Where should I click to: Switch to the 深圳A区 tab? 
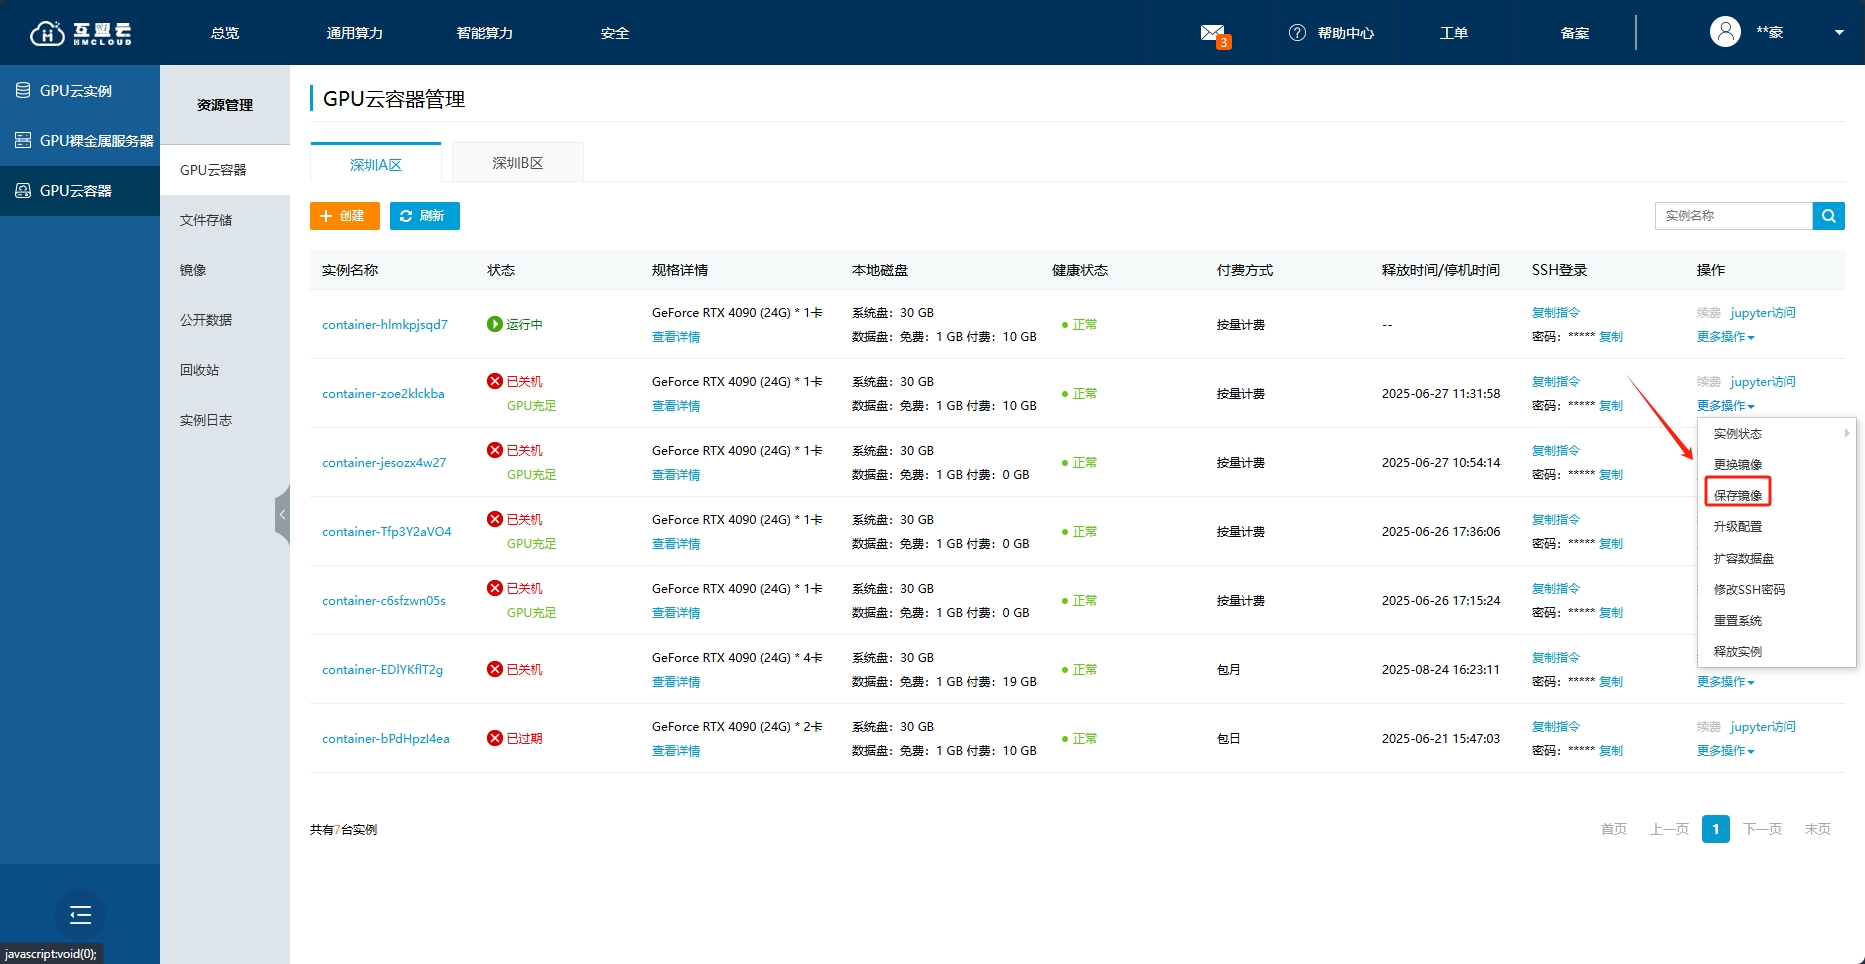[376, 163]
